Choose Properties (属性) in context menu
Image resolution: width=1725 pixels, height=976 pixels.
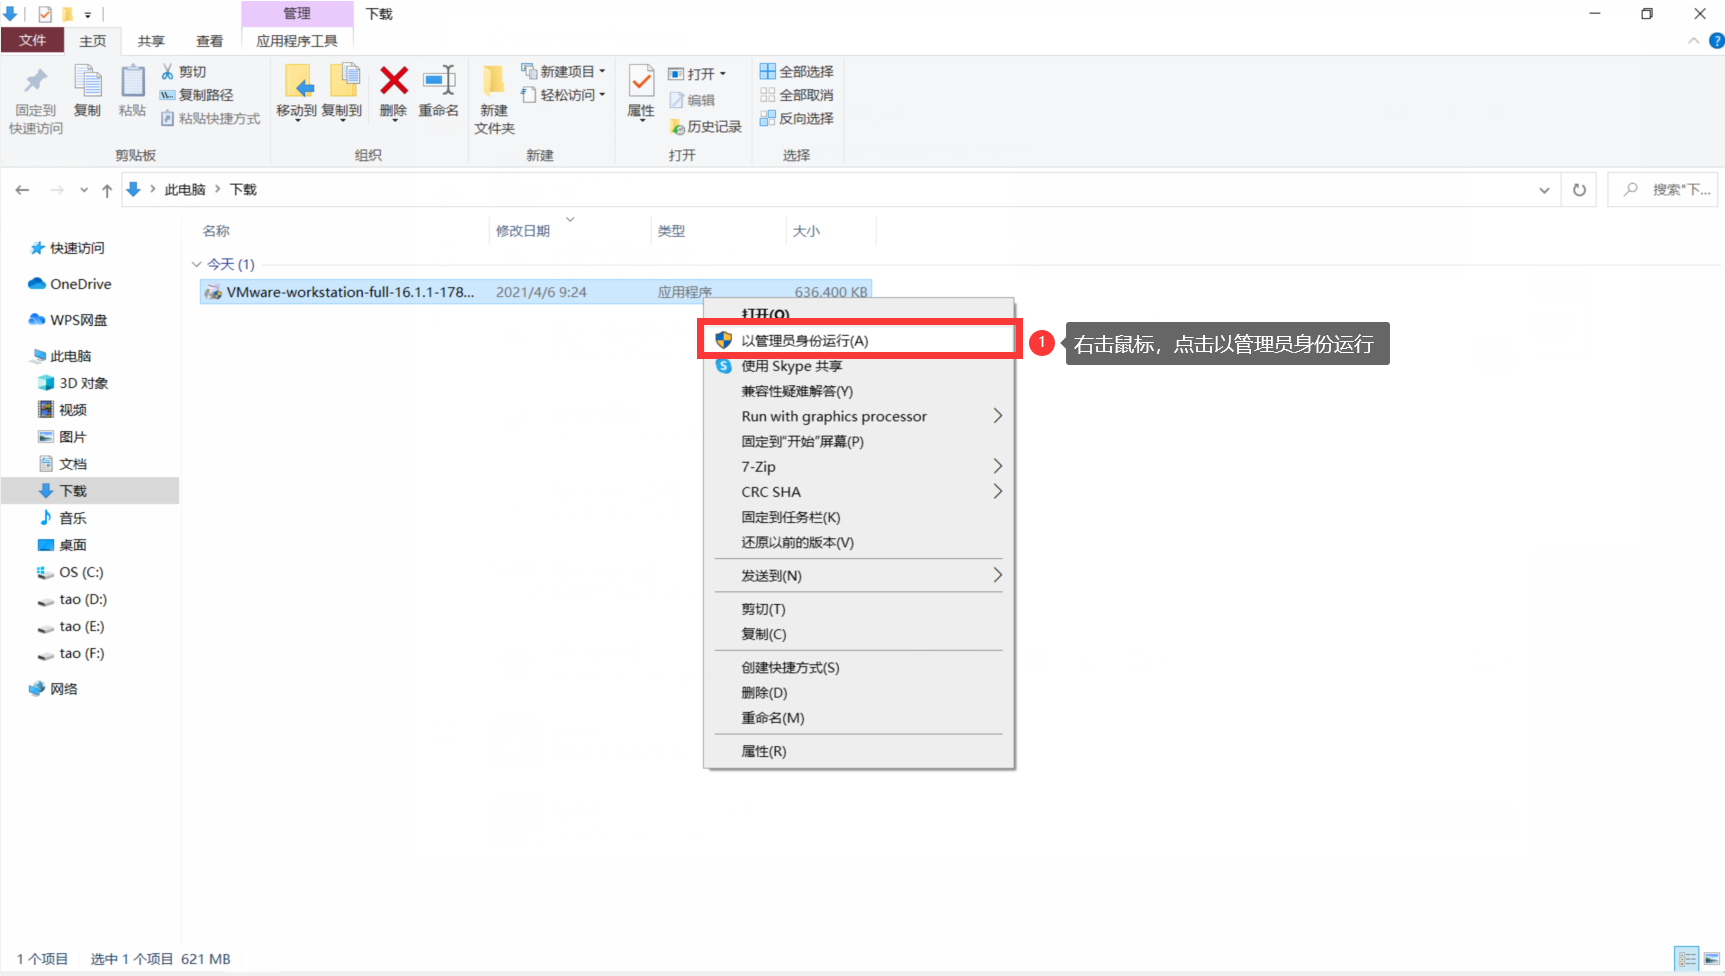coord(858,751)
